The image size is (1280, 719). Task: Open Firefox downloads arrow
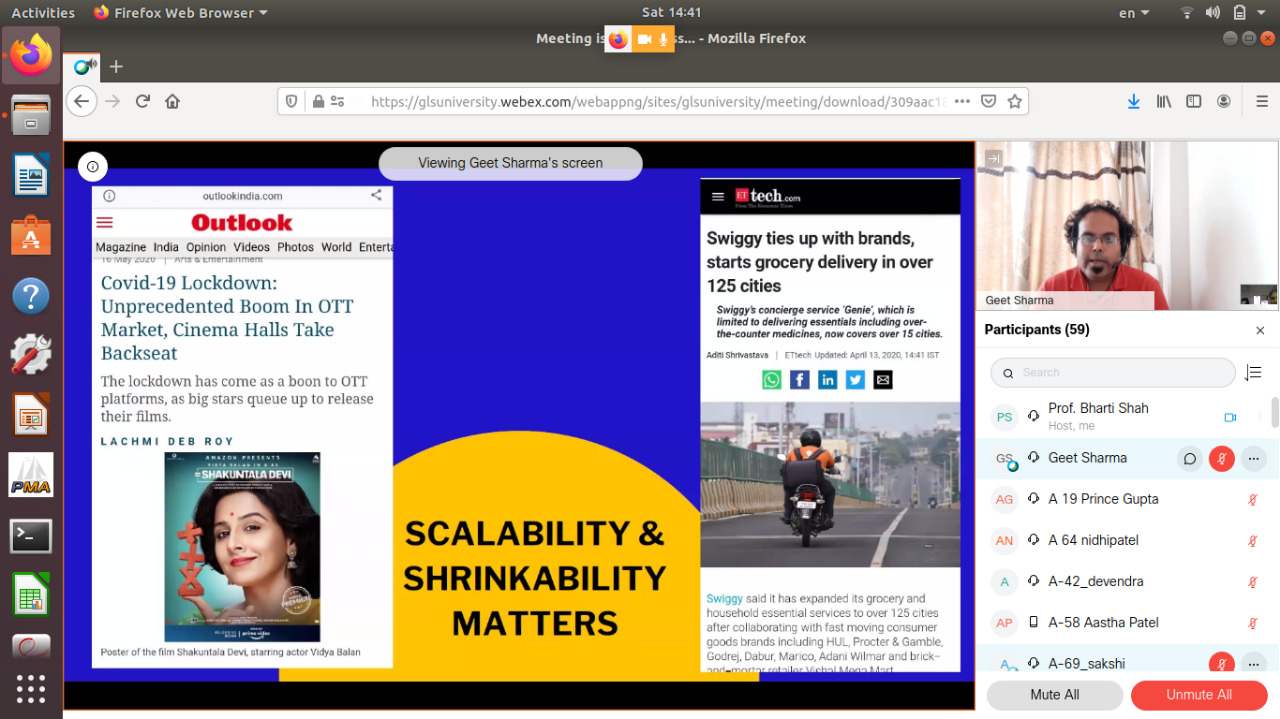pos(1133,101)
